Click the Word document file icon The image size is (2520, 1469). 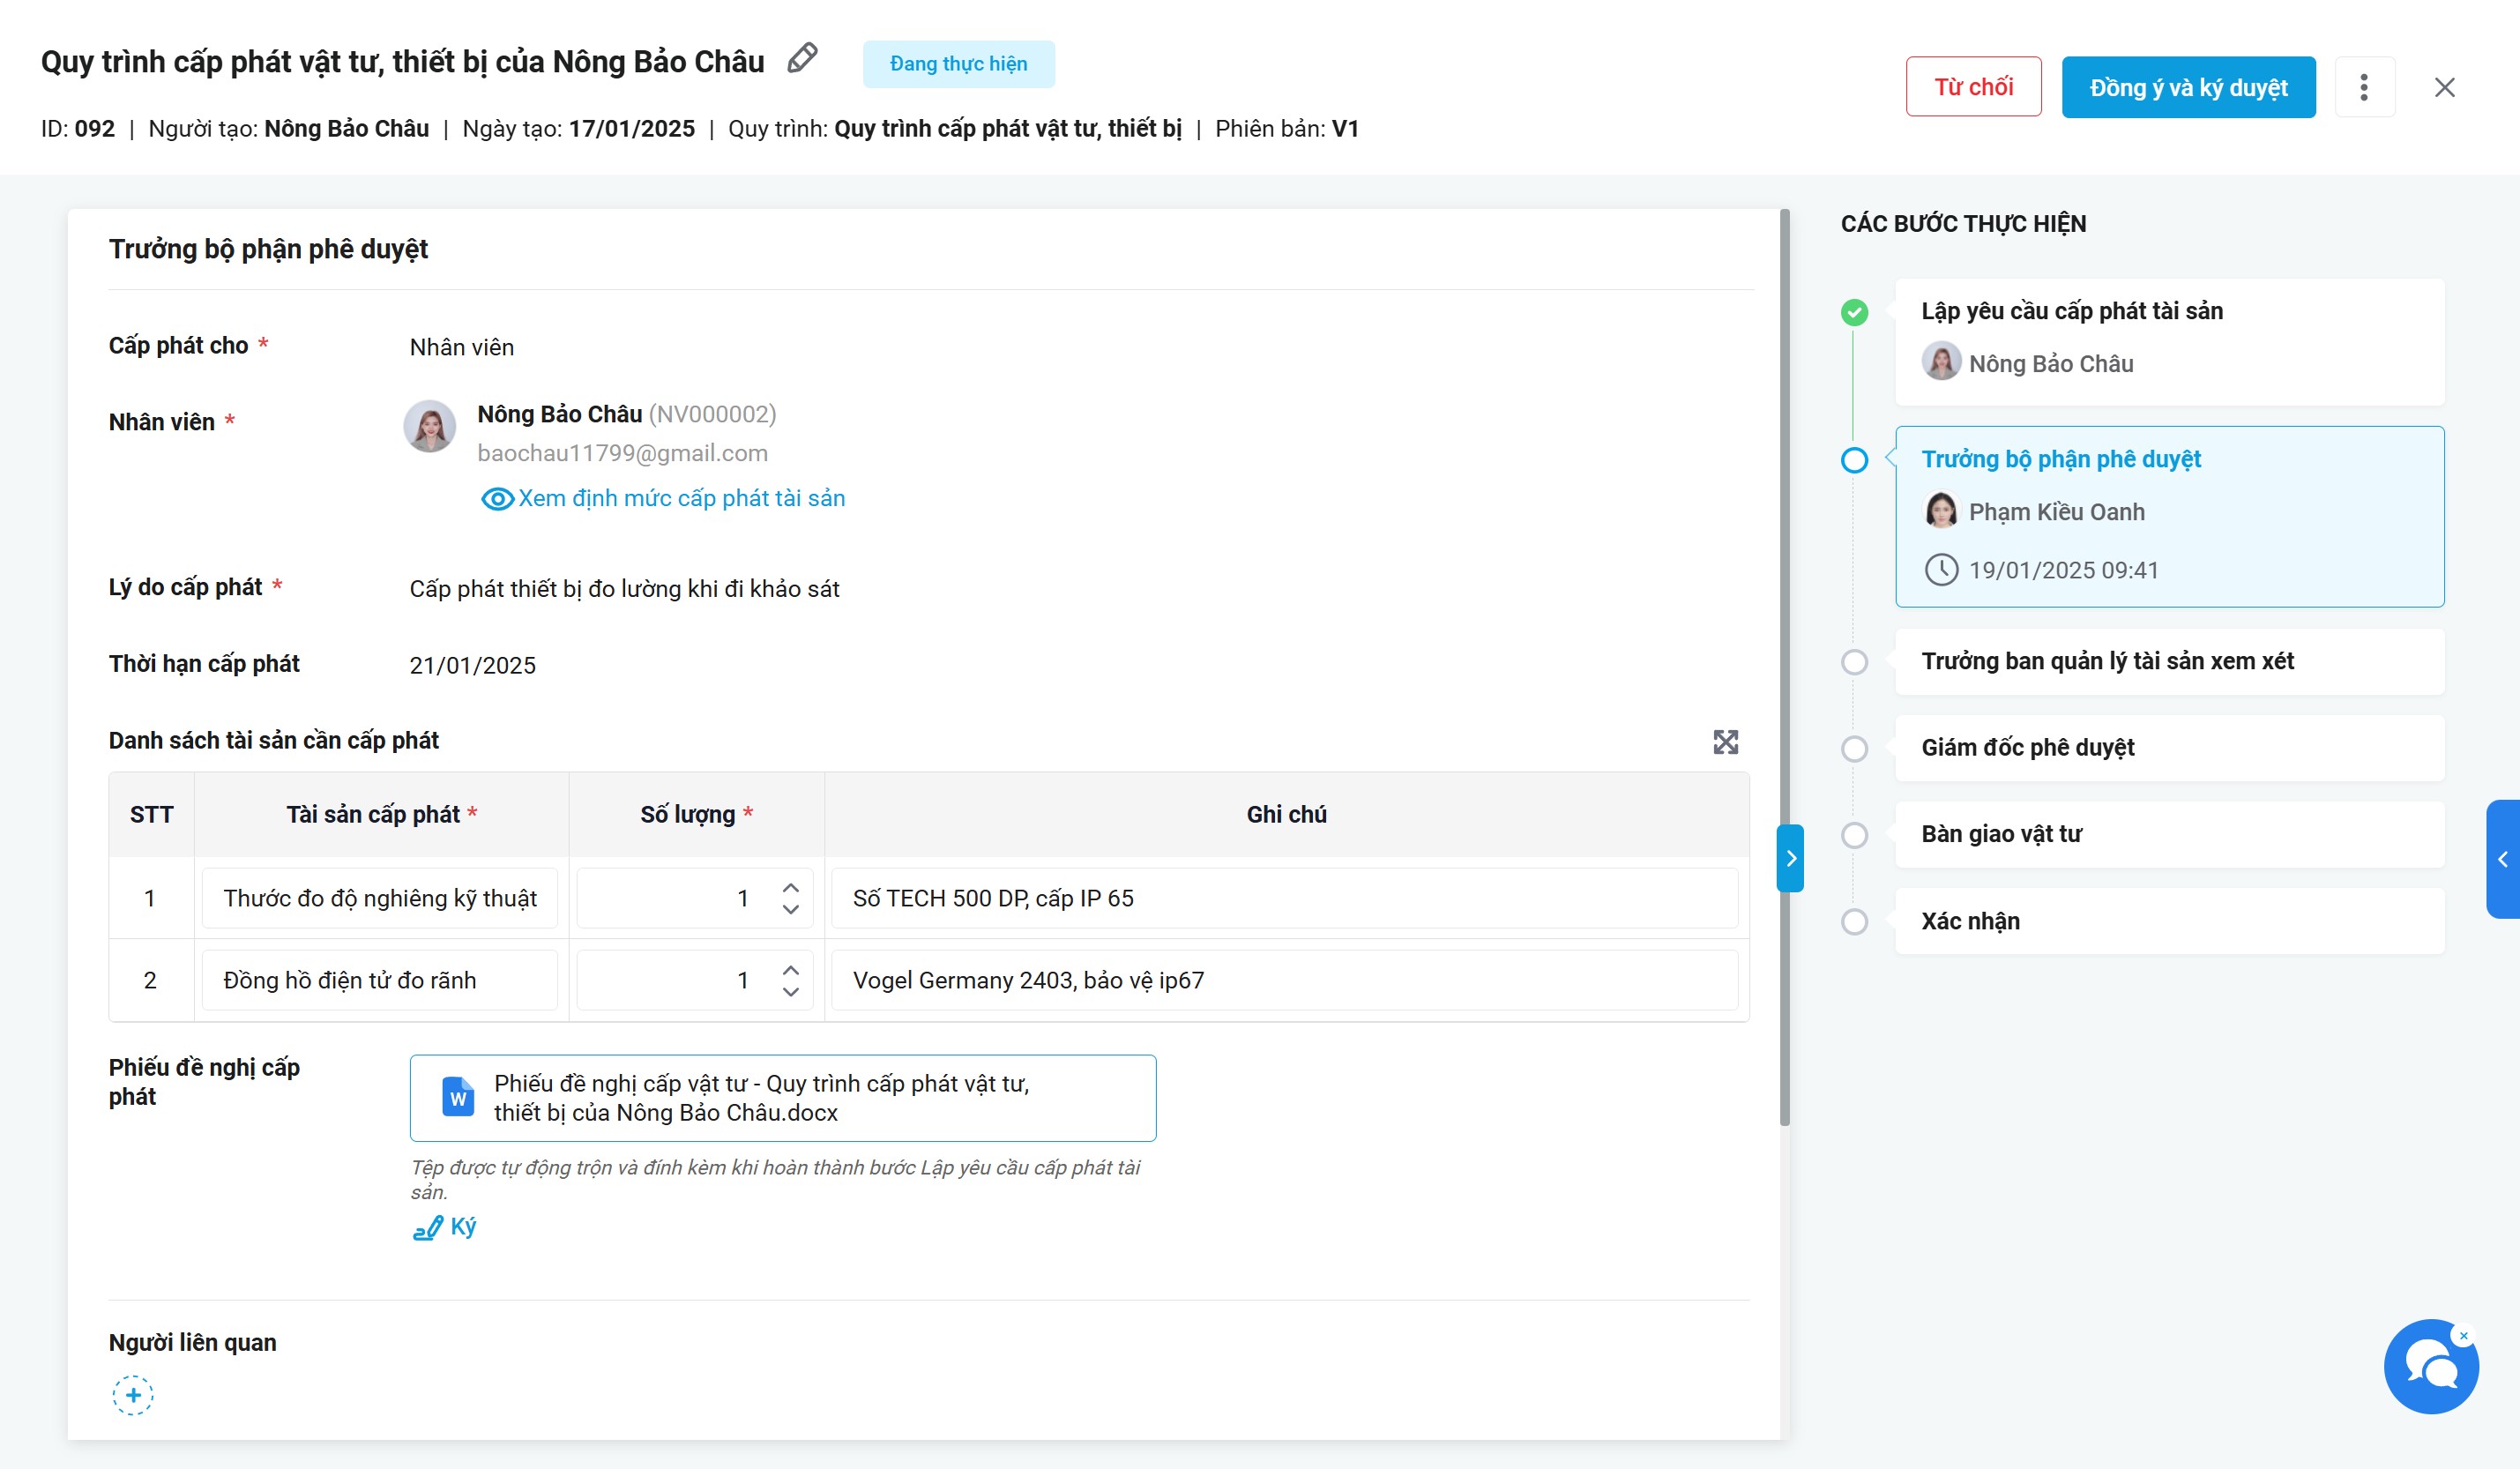coord(458,1097)
